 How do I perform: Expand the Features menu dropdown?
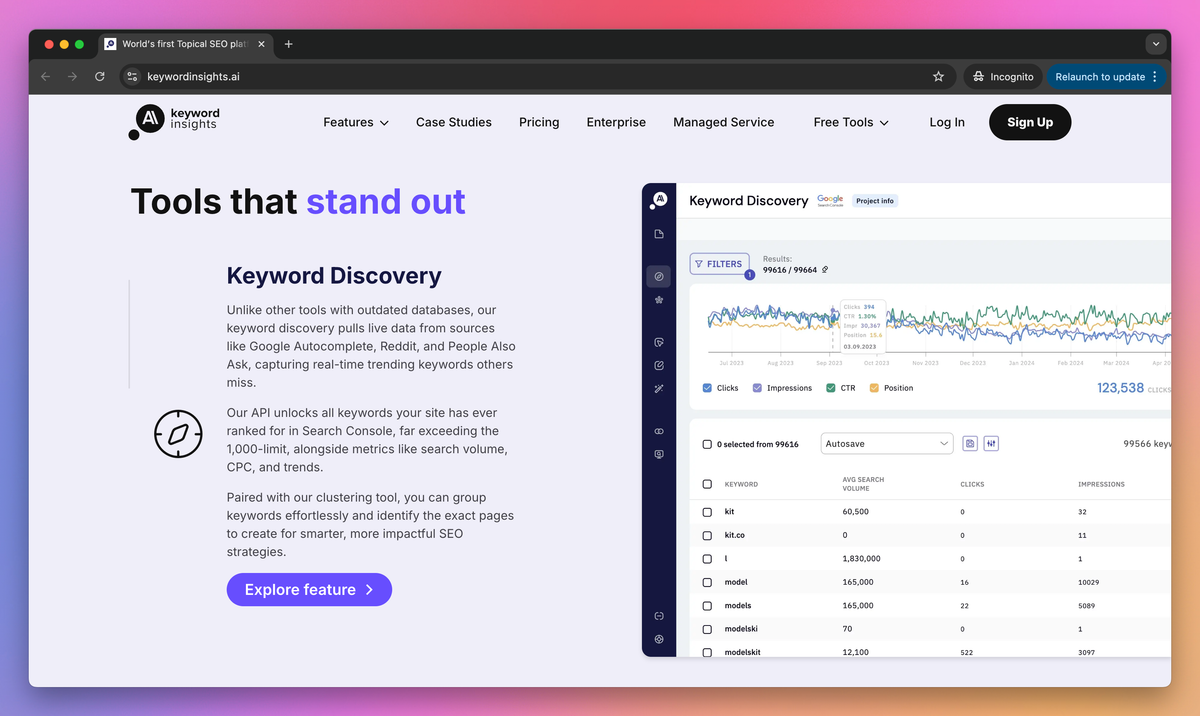pyautogui.click(x=356, y=122)
